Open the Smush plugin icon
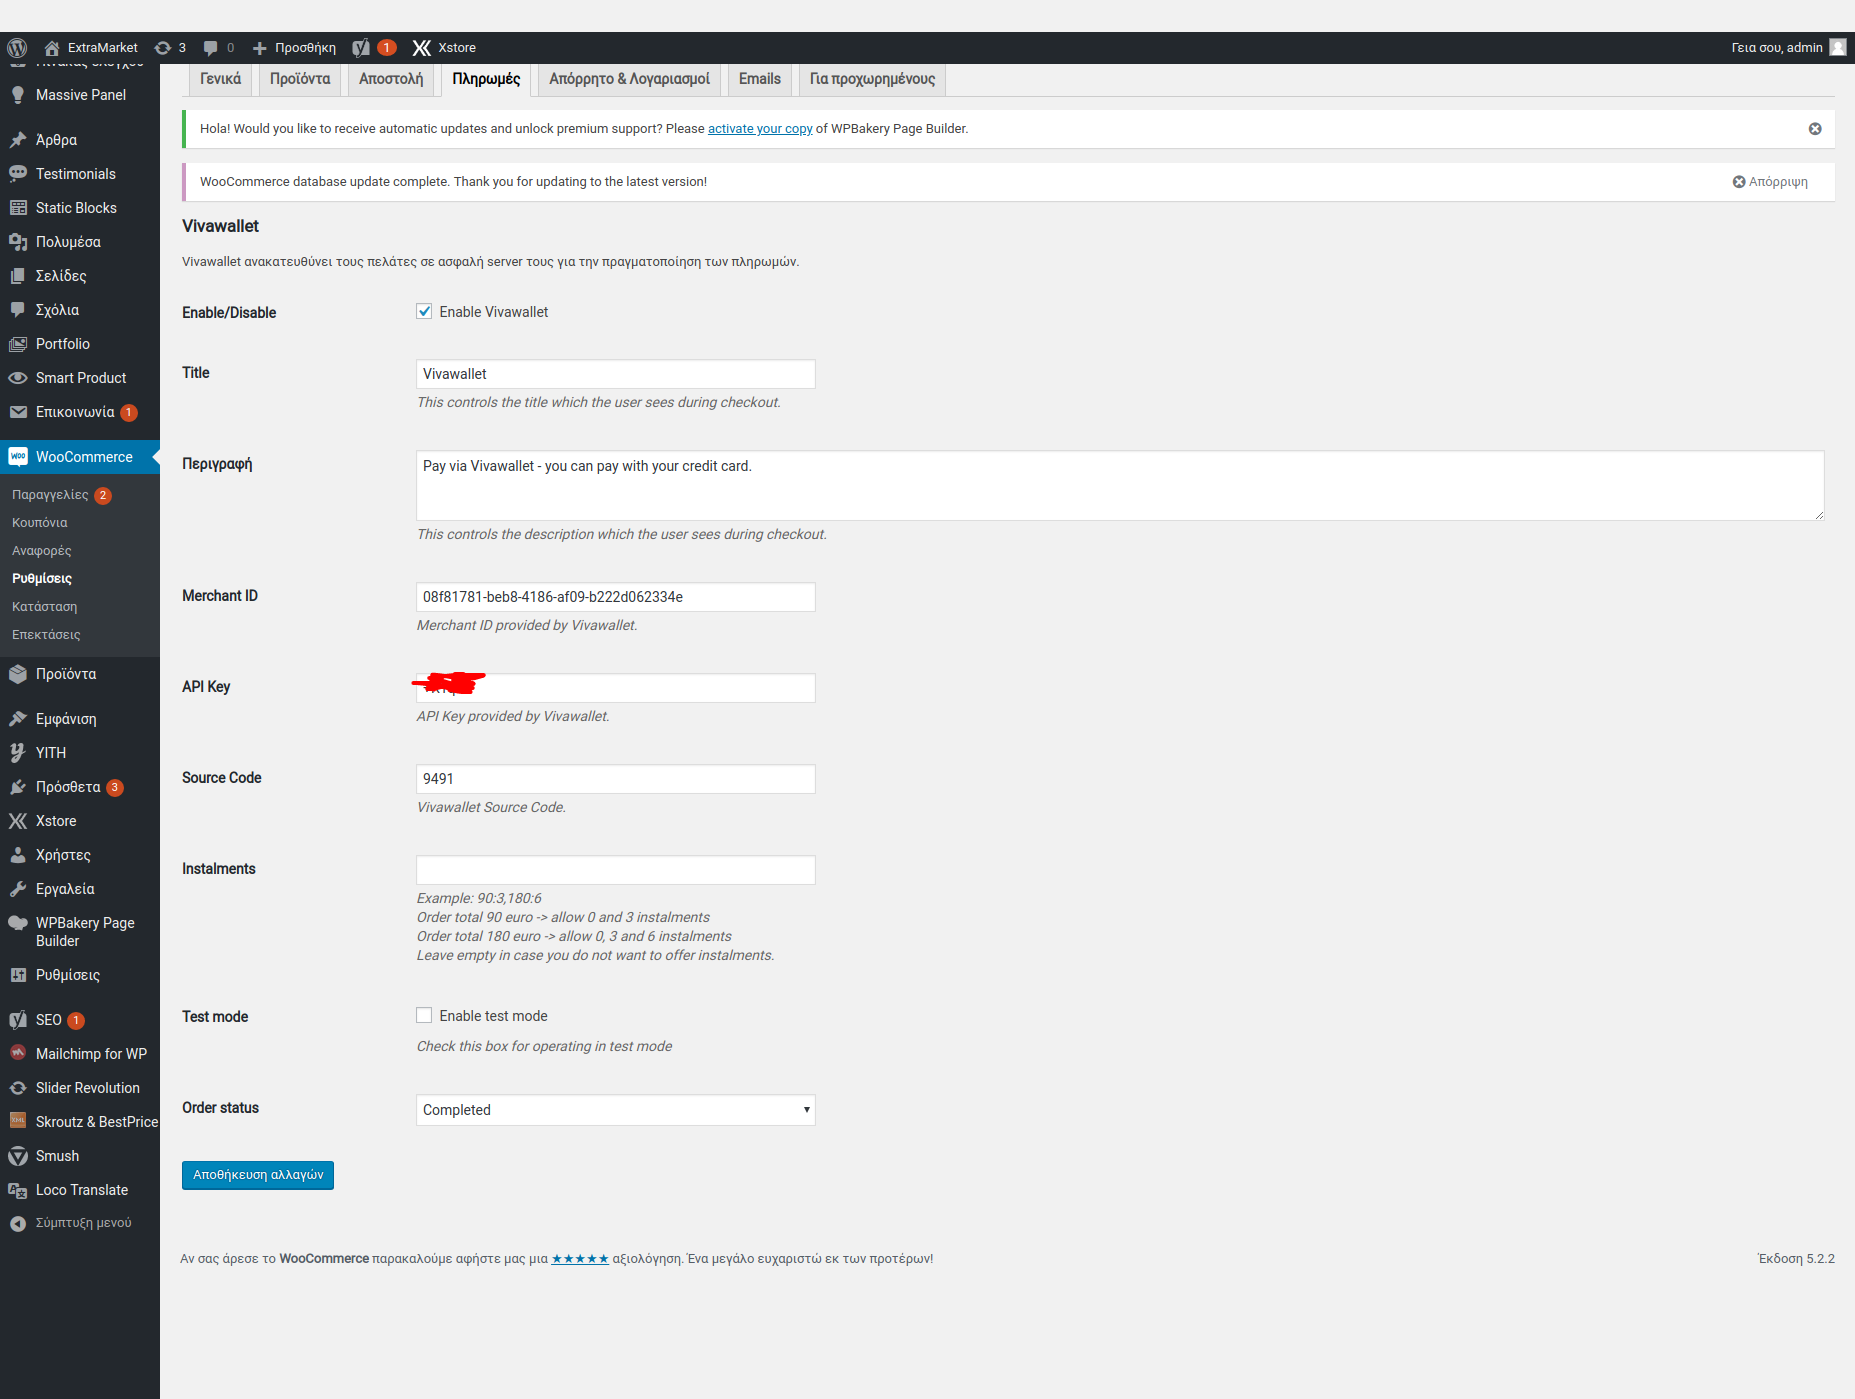The image size is (1855, 1399). (19, 1156)
